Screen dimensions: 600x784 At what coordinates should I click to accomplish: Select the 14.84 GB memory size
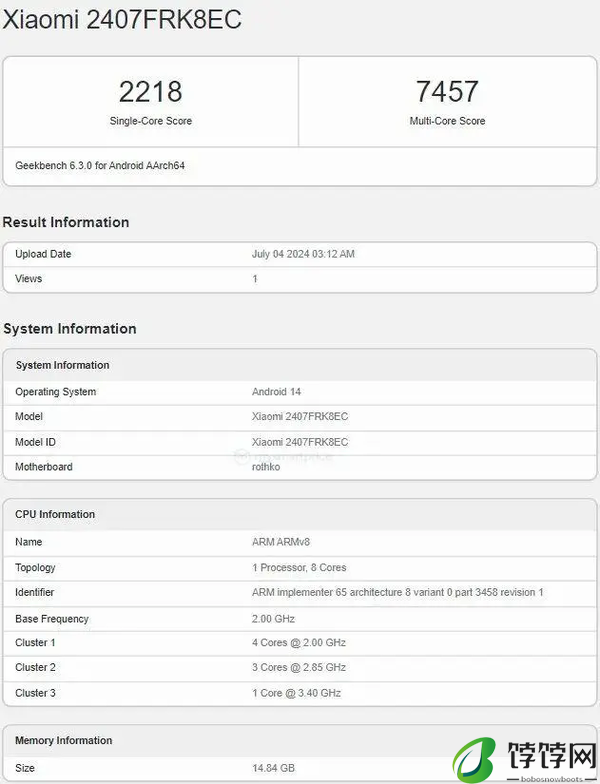(273, 768)
